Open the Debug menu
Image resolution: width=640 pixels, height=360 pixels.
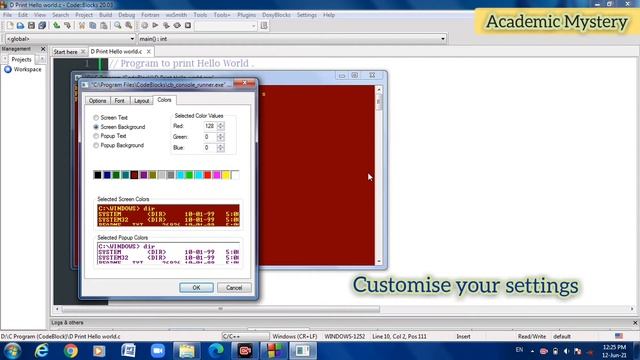pos(127,15)
